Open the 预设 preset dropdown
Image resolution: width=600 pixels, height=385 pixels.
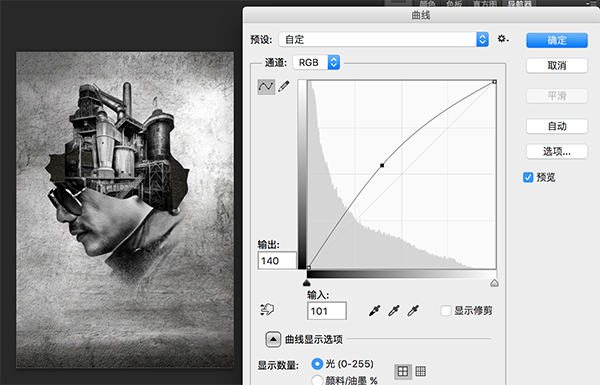point(384,39)
